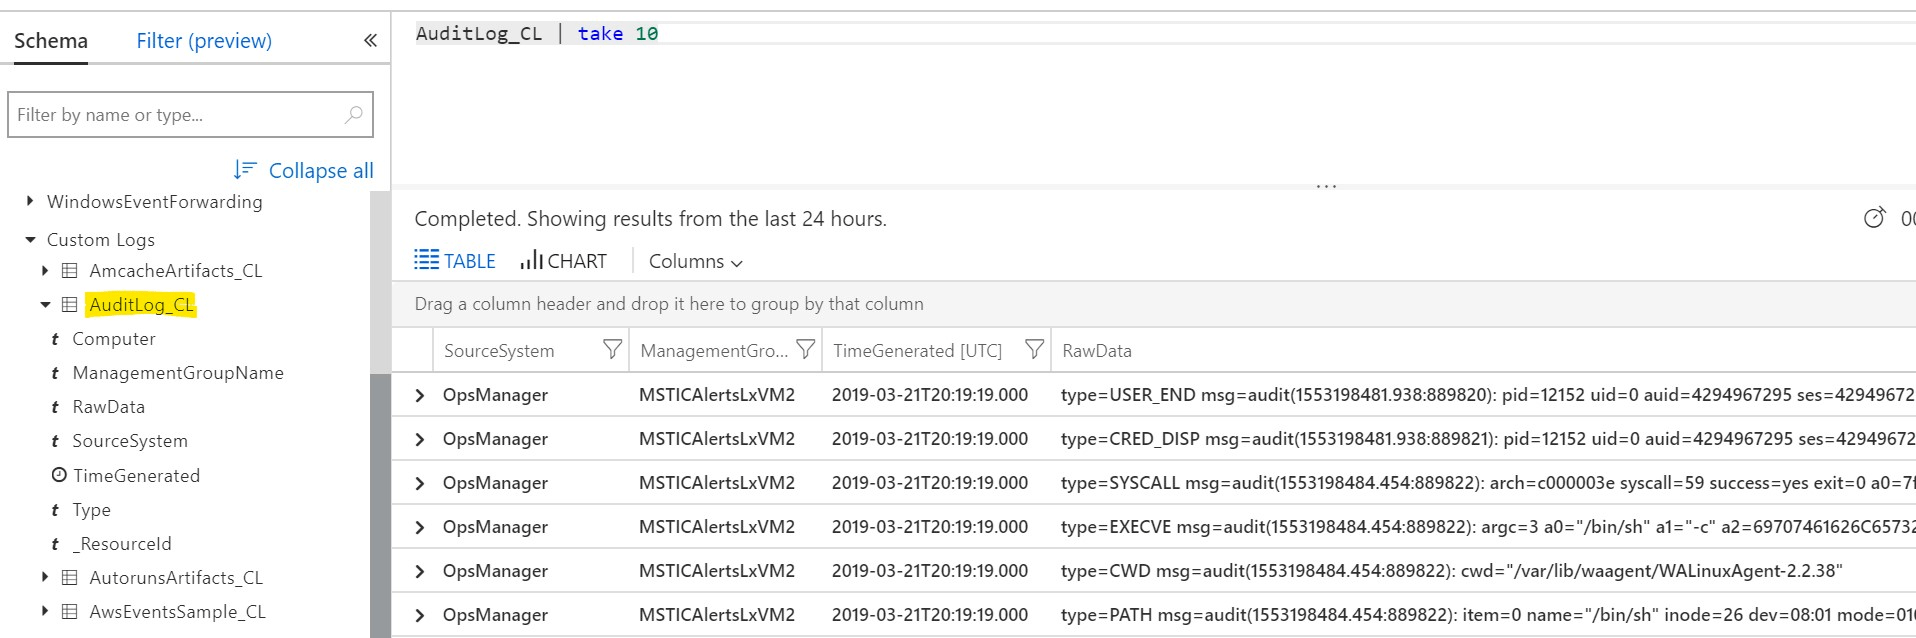Click the timestamp in the USER_END row

(x=930, y=395)
